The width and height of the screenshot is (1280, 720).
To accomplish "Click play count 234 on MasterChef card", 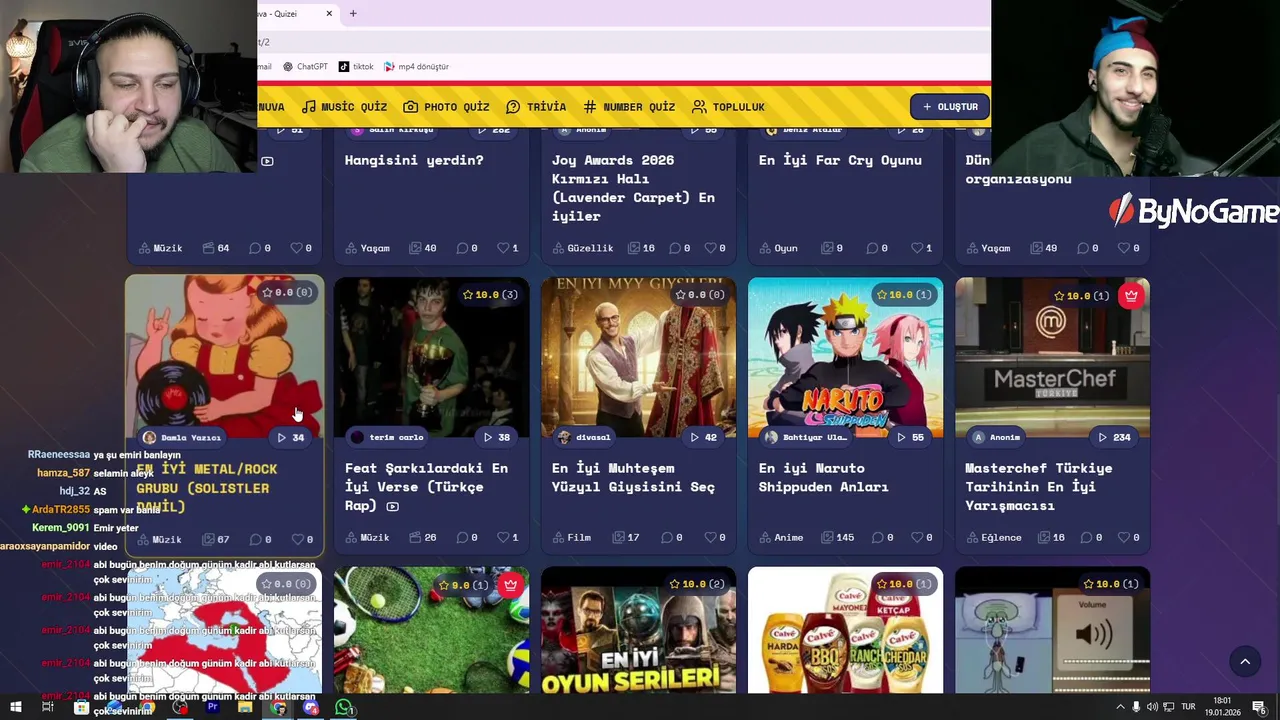I will coord(1114,437).
